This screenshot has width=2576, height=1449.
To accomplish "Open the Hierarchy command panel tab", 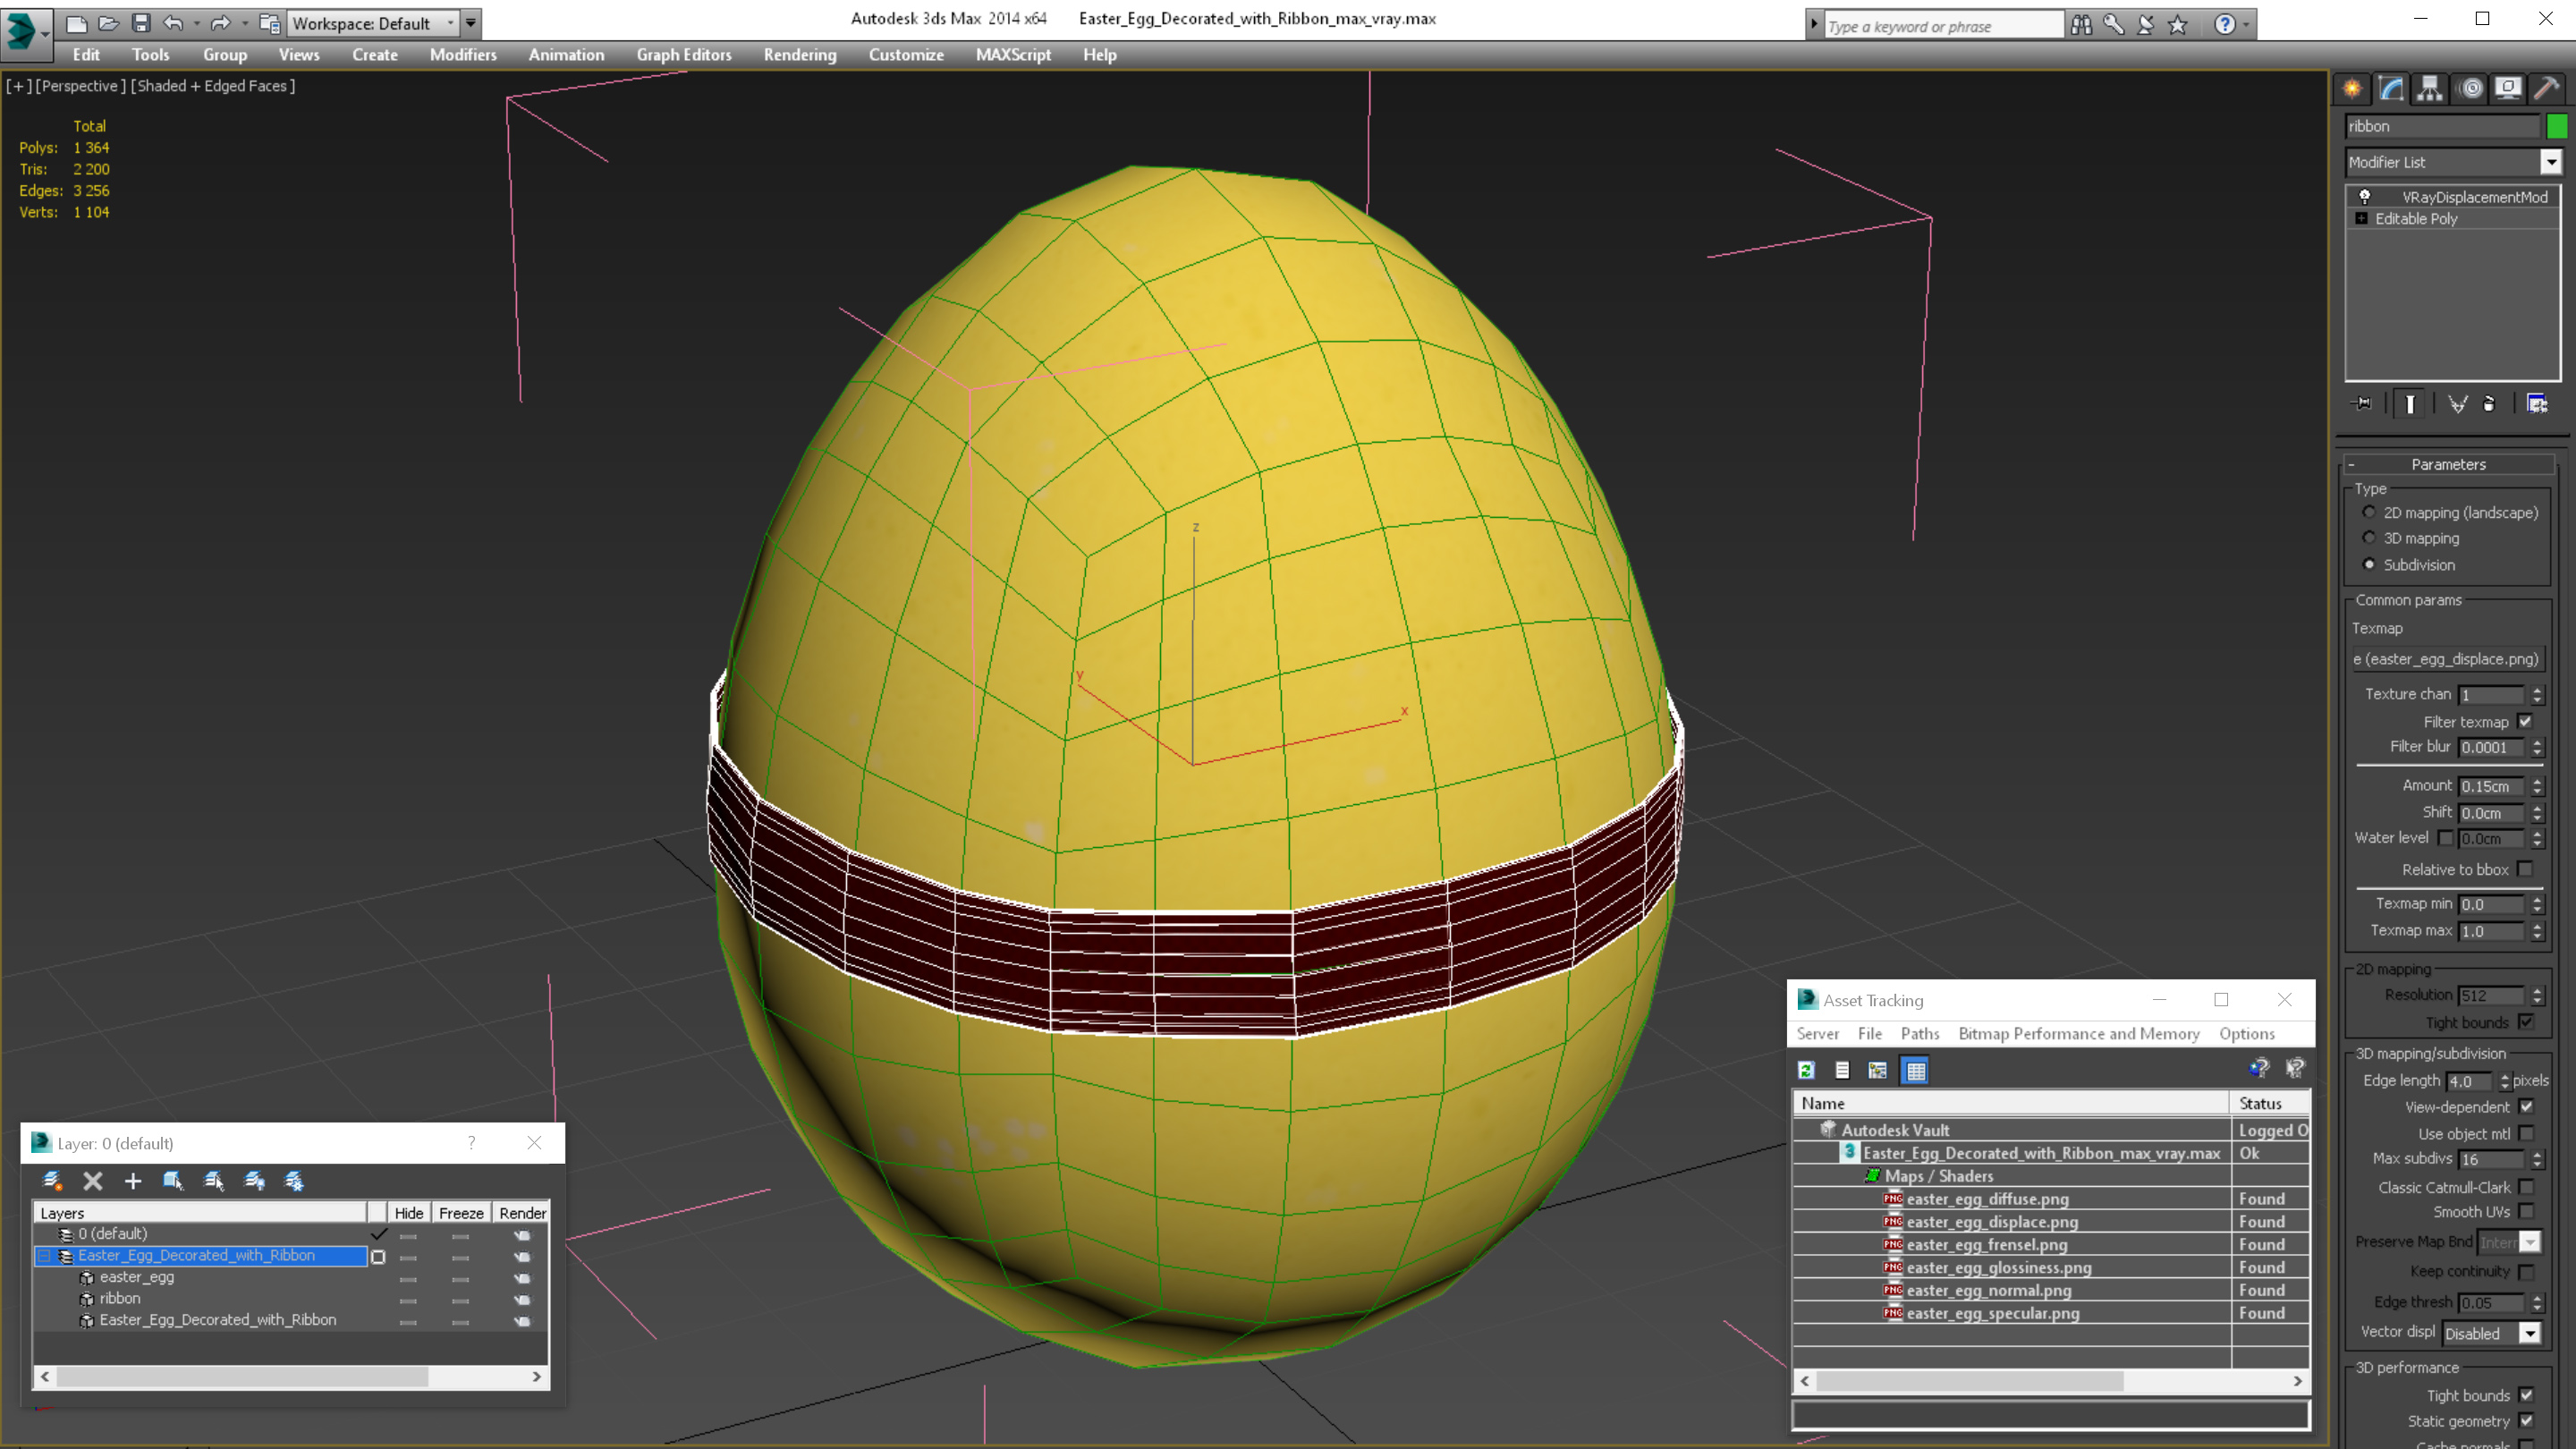I will [x=2430, y=89].
